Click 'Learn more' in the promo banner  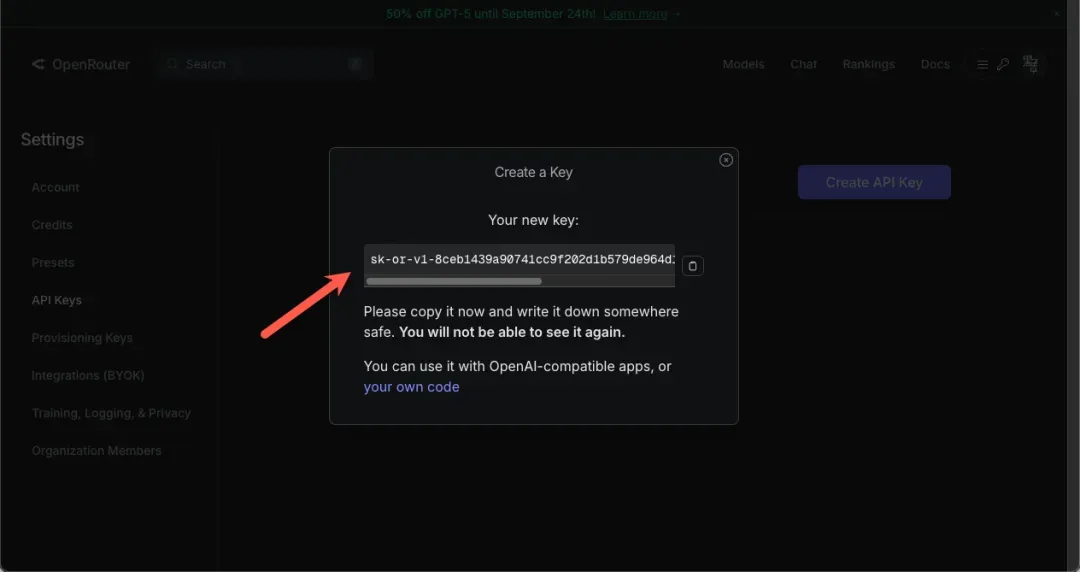pyautogui.click(x=635, y=14)
